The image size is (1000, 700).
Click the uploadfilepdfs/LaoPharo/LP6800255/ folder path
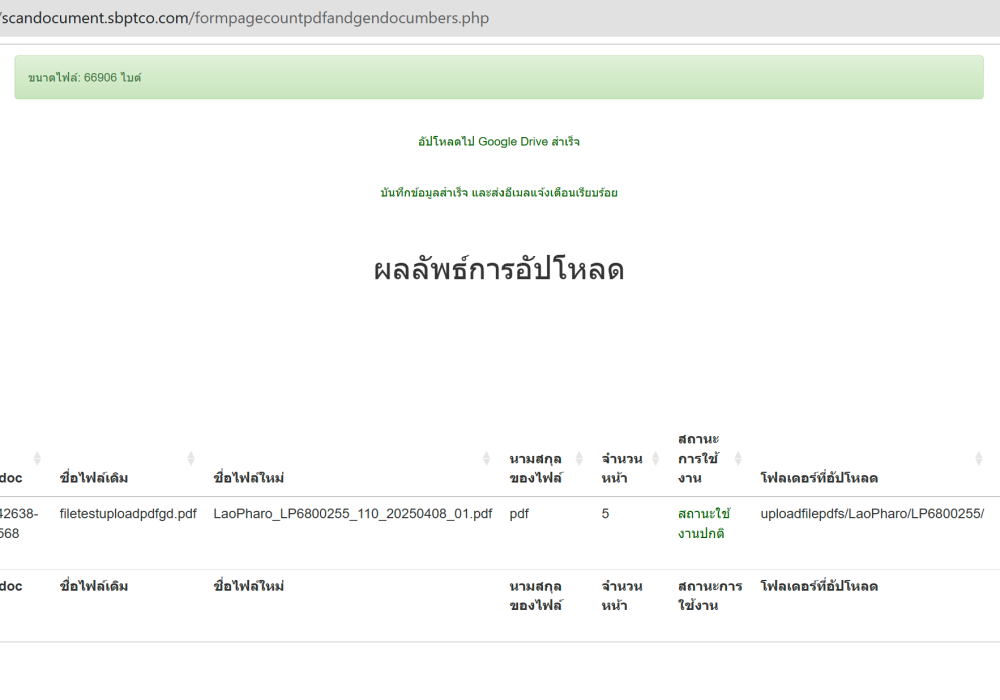pyautogui.click(x=872, y=514)
